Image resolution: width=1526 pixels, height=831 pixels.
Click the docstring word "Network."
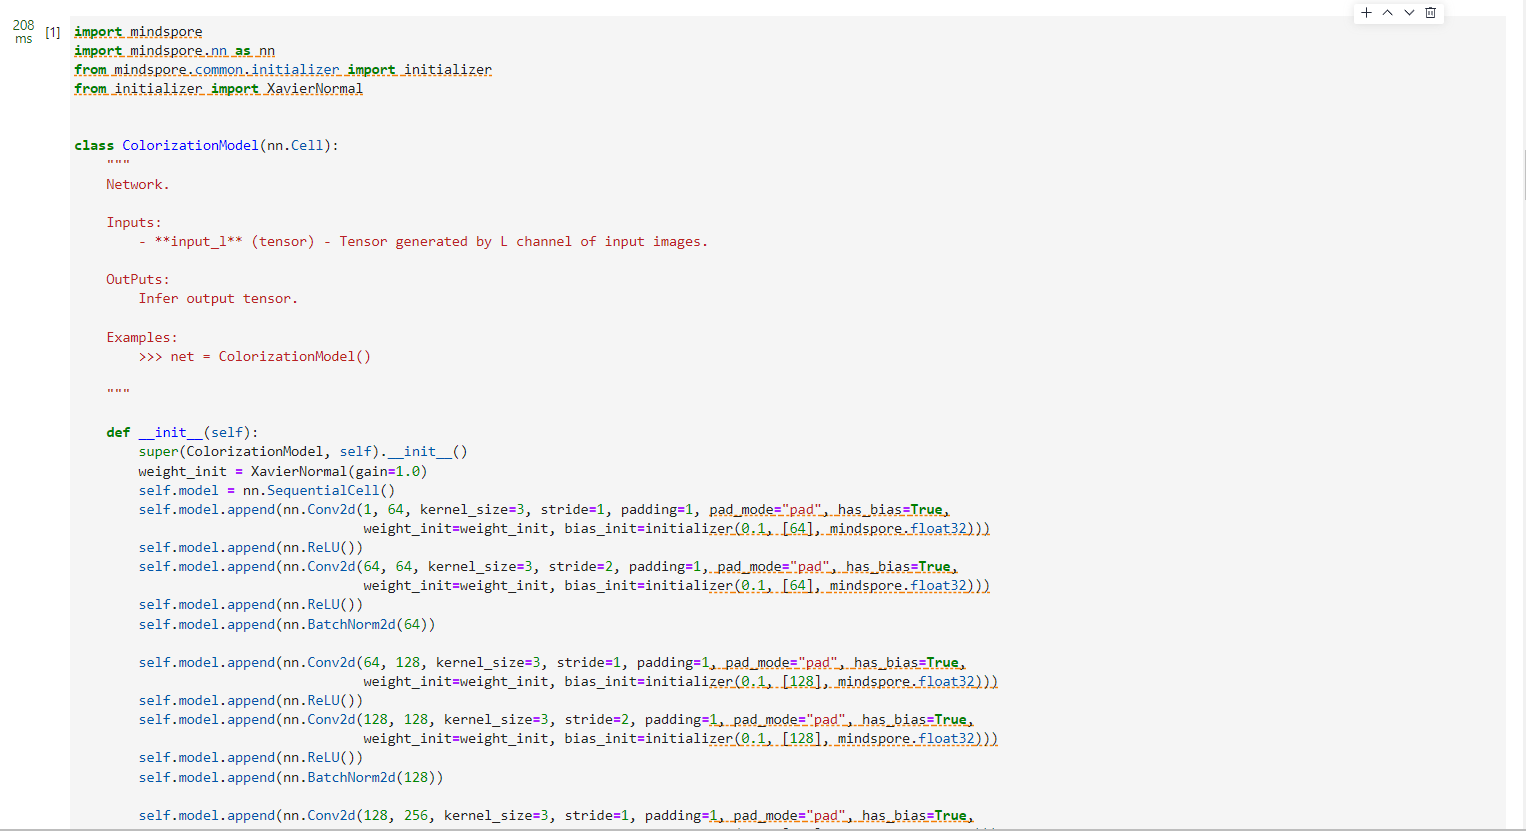coord(138,185)
